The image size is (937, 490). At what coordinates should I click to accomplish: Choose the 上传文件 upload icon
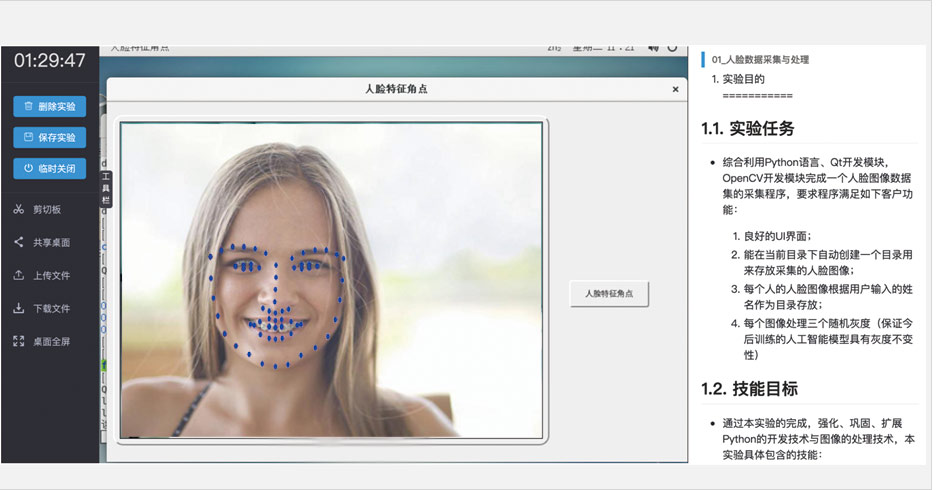[x=19, y=275]
